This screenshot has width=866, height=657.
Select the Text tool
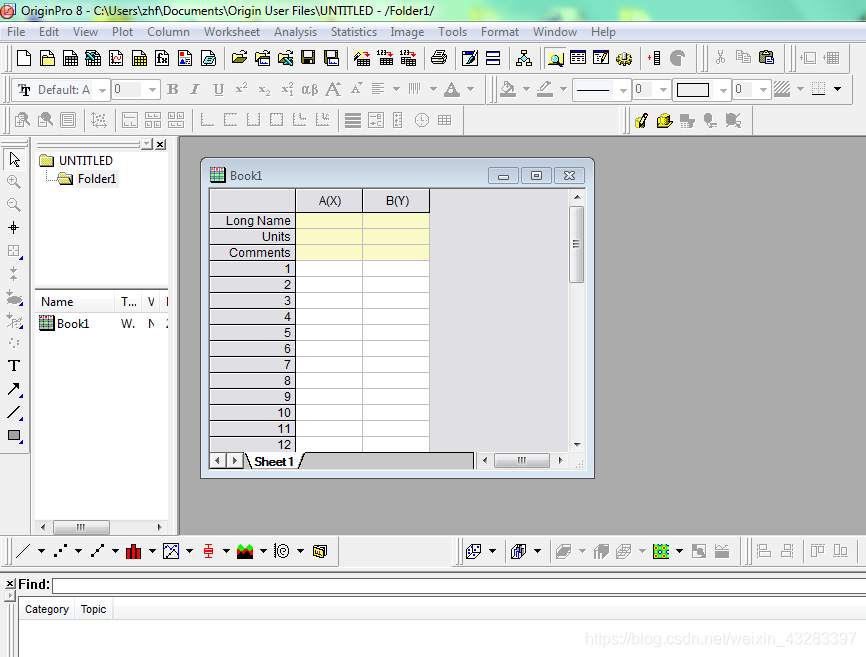[x=14, y=366]
